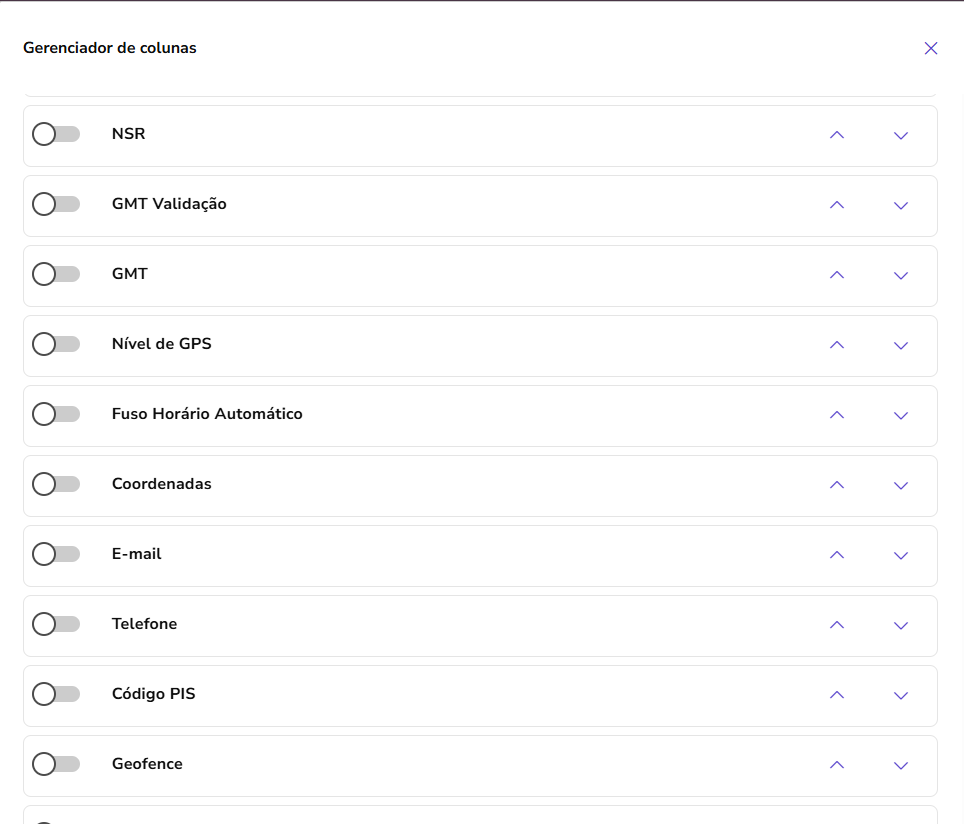
Task: Move Telefone column up
Action: point(837,625)
